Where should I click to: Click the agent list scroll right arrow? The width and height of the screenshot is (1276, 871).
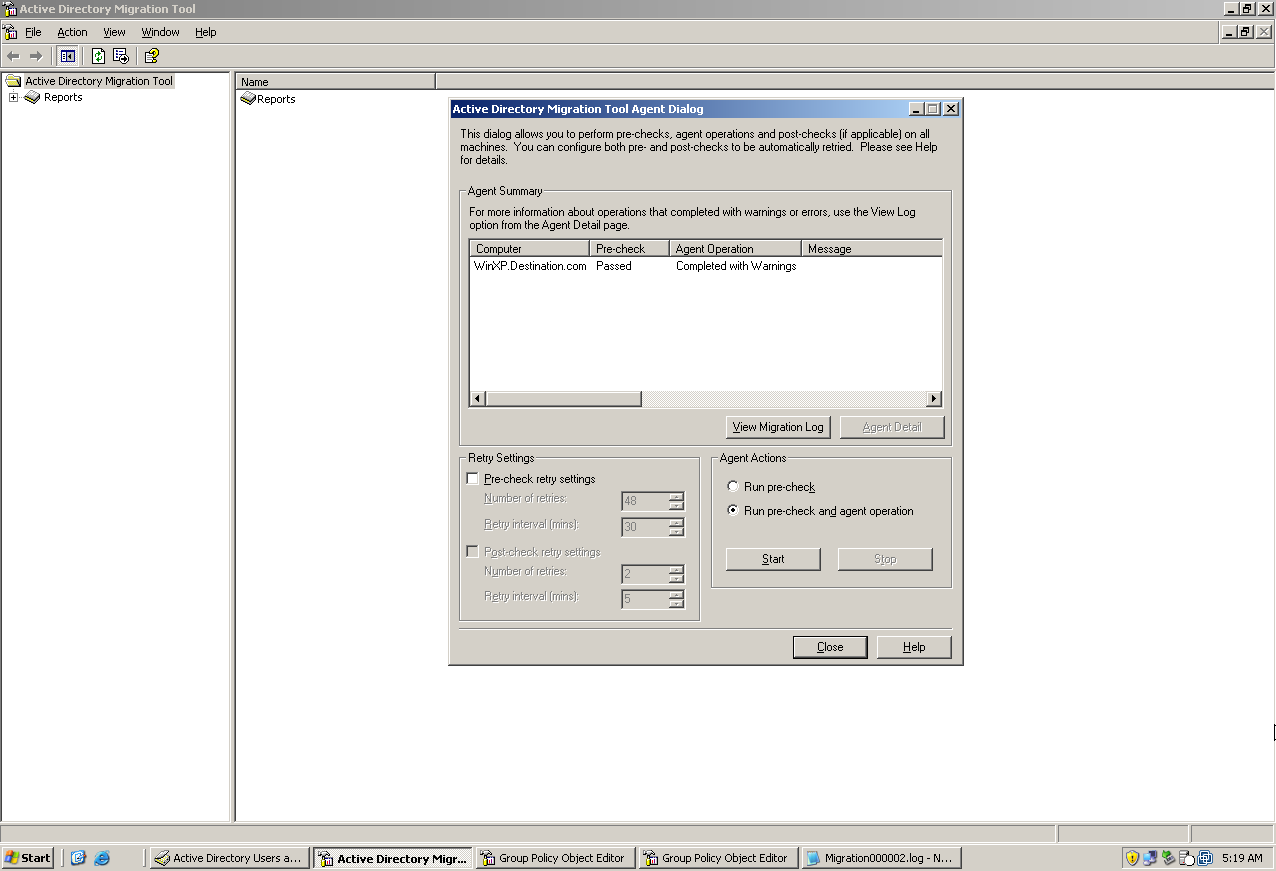click(934, 399)
